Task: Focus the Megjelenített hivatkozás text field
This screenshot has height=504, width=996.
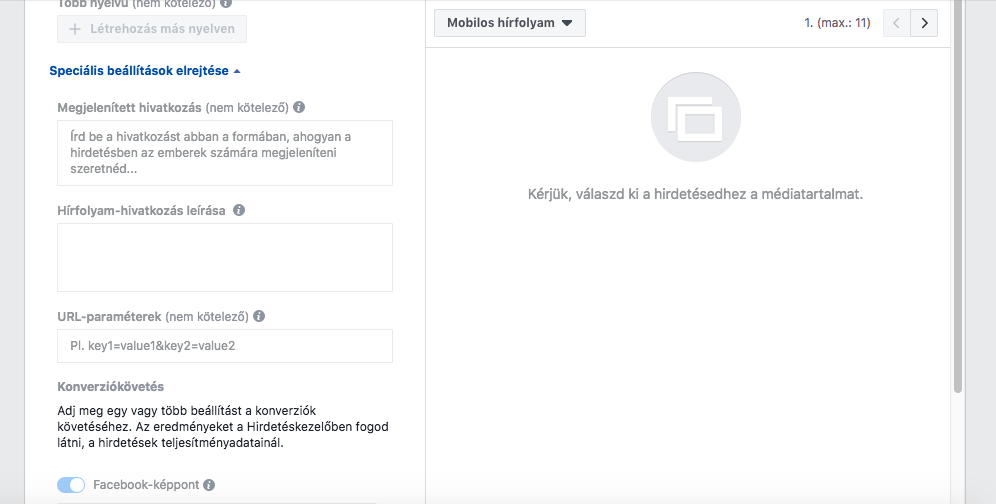Action: (225, 153)
